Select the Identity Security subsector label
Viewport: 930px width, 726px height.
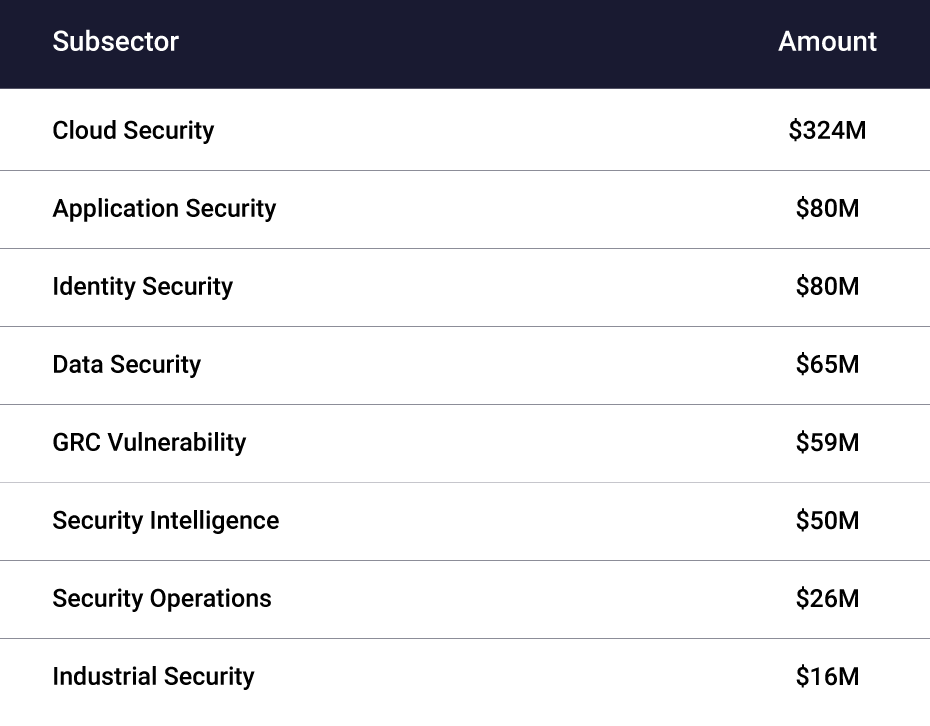(x=142, y=287)
